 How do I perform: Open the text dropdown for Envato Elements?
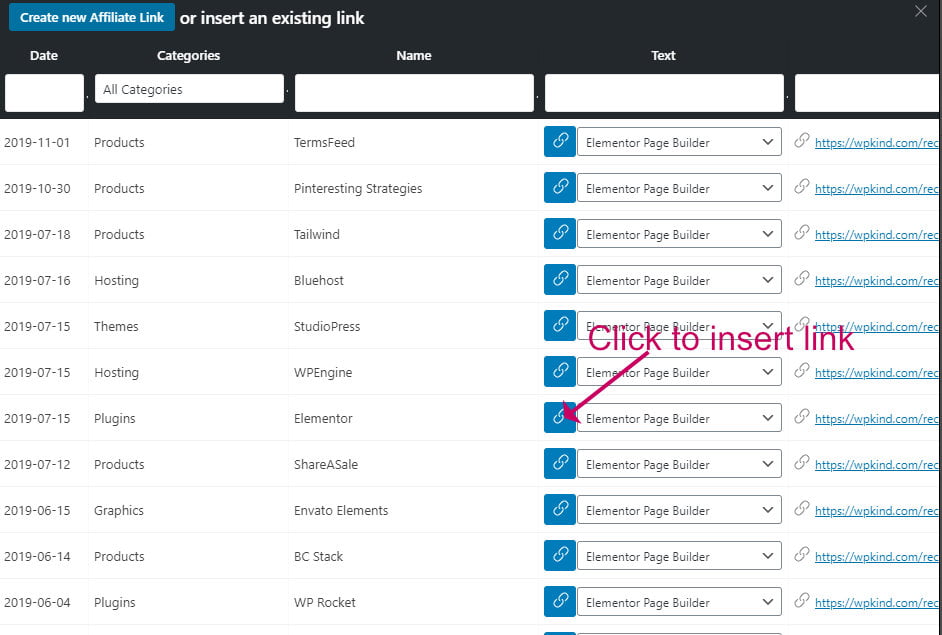click(679, 510)
